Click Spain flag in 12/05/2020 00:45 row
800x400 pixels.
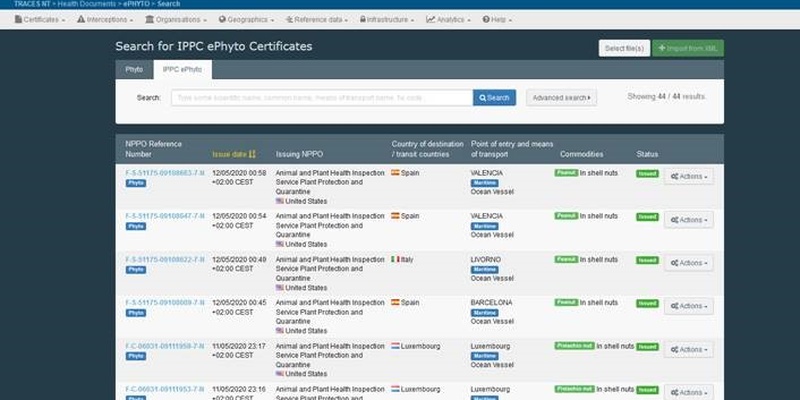pos(395,303)
